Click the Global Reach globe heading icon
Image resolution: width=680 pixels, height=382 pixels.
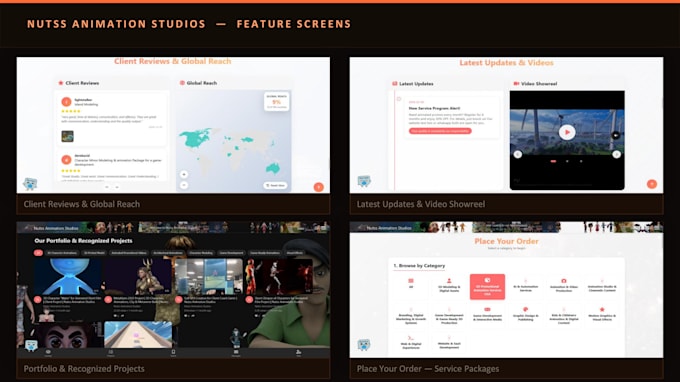tap(182, 83)
